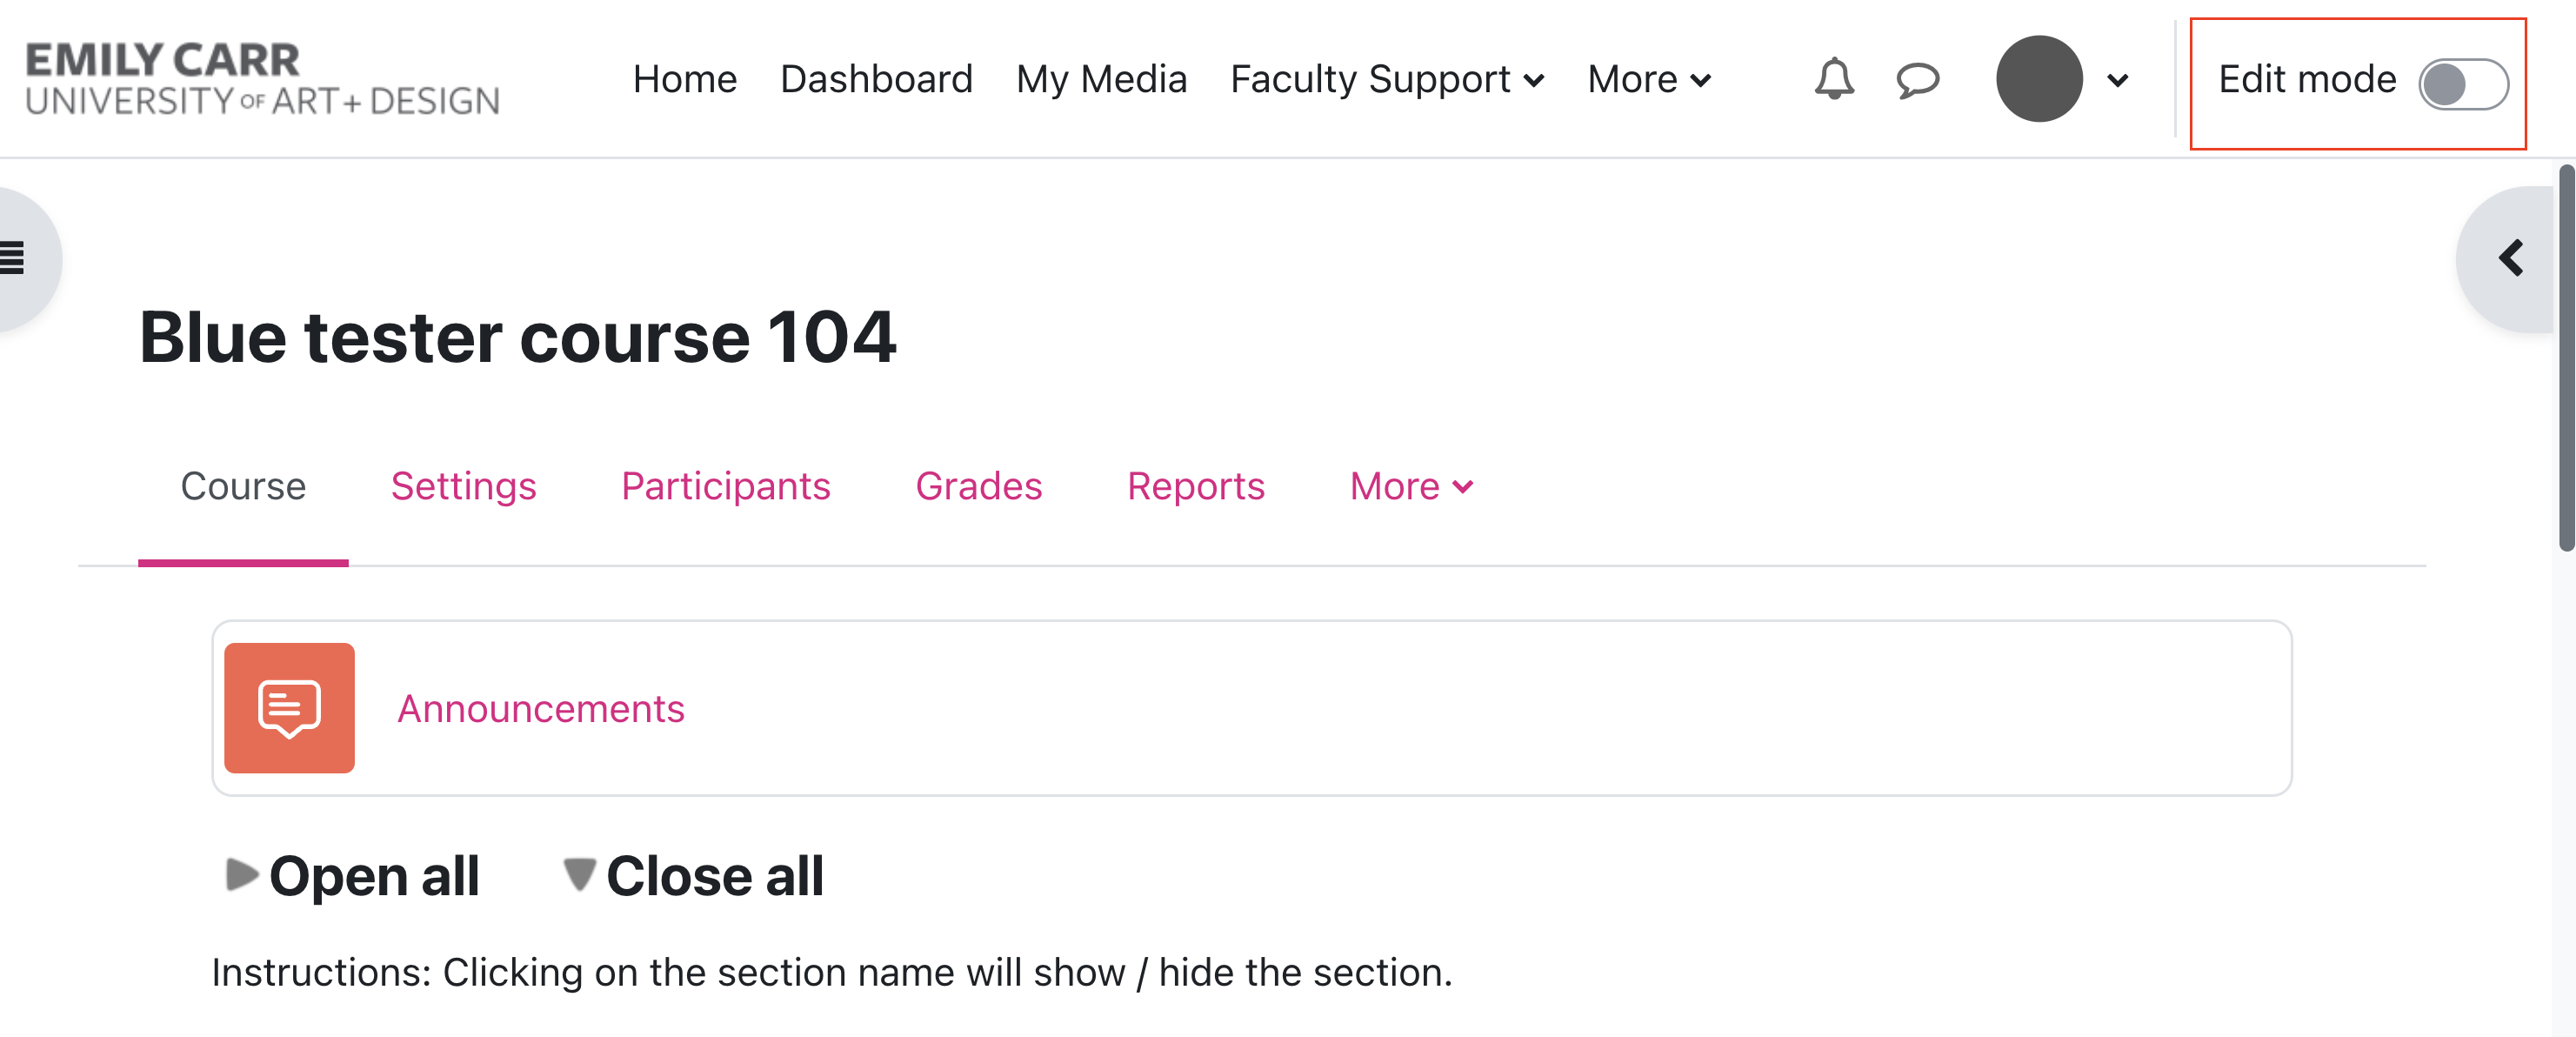
Task: Open the Grades tab
Action: [978, 486]
